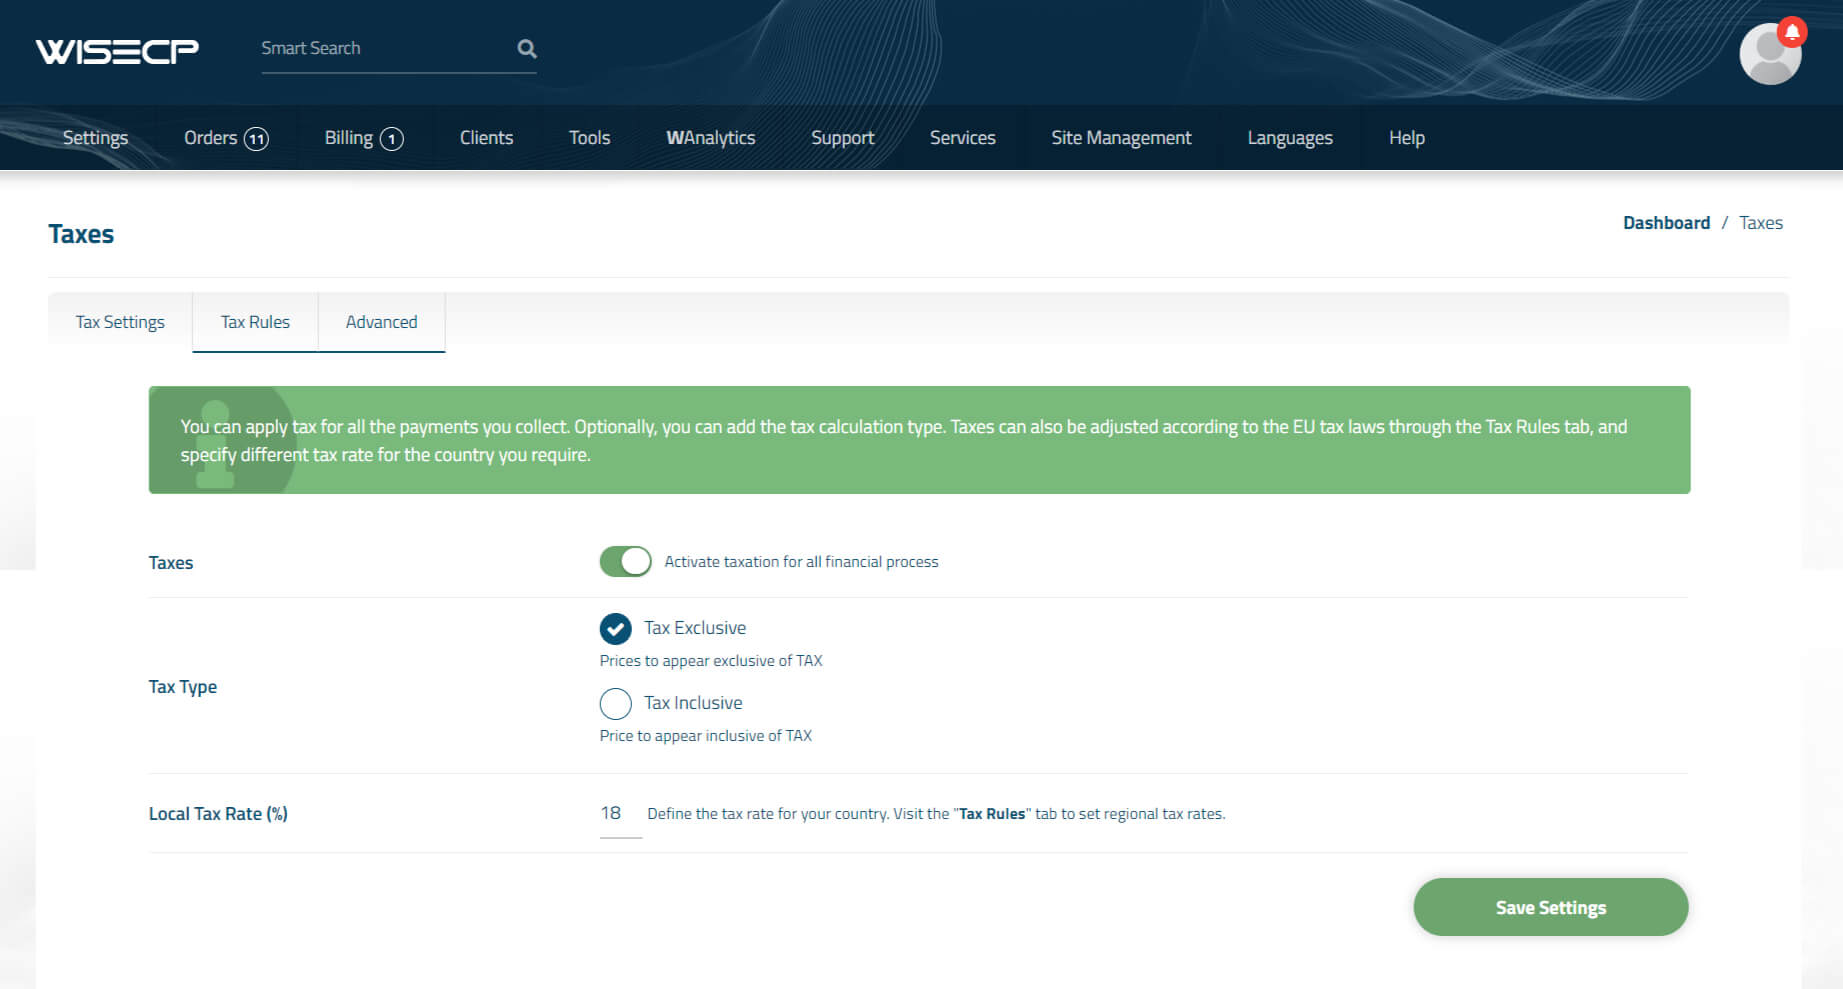Select the Tax Inclusive option
Image resolution: width=1843 pixels, height=989 pixels.
(615, 704)
